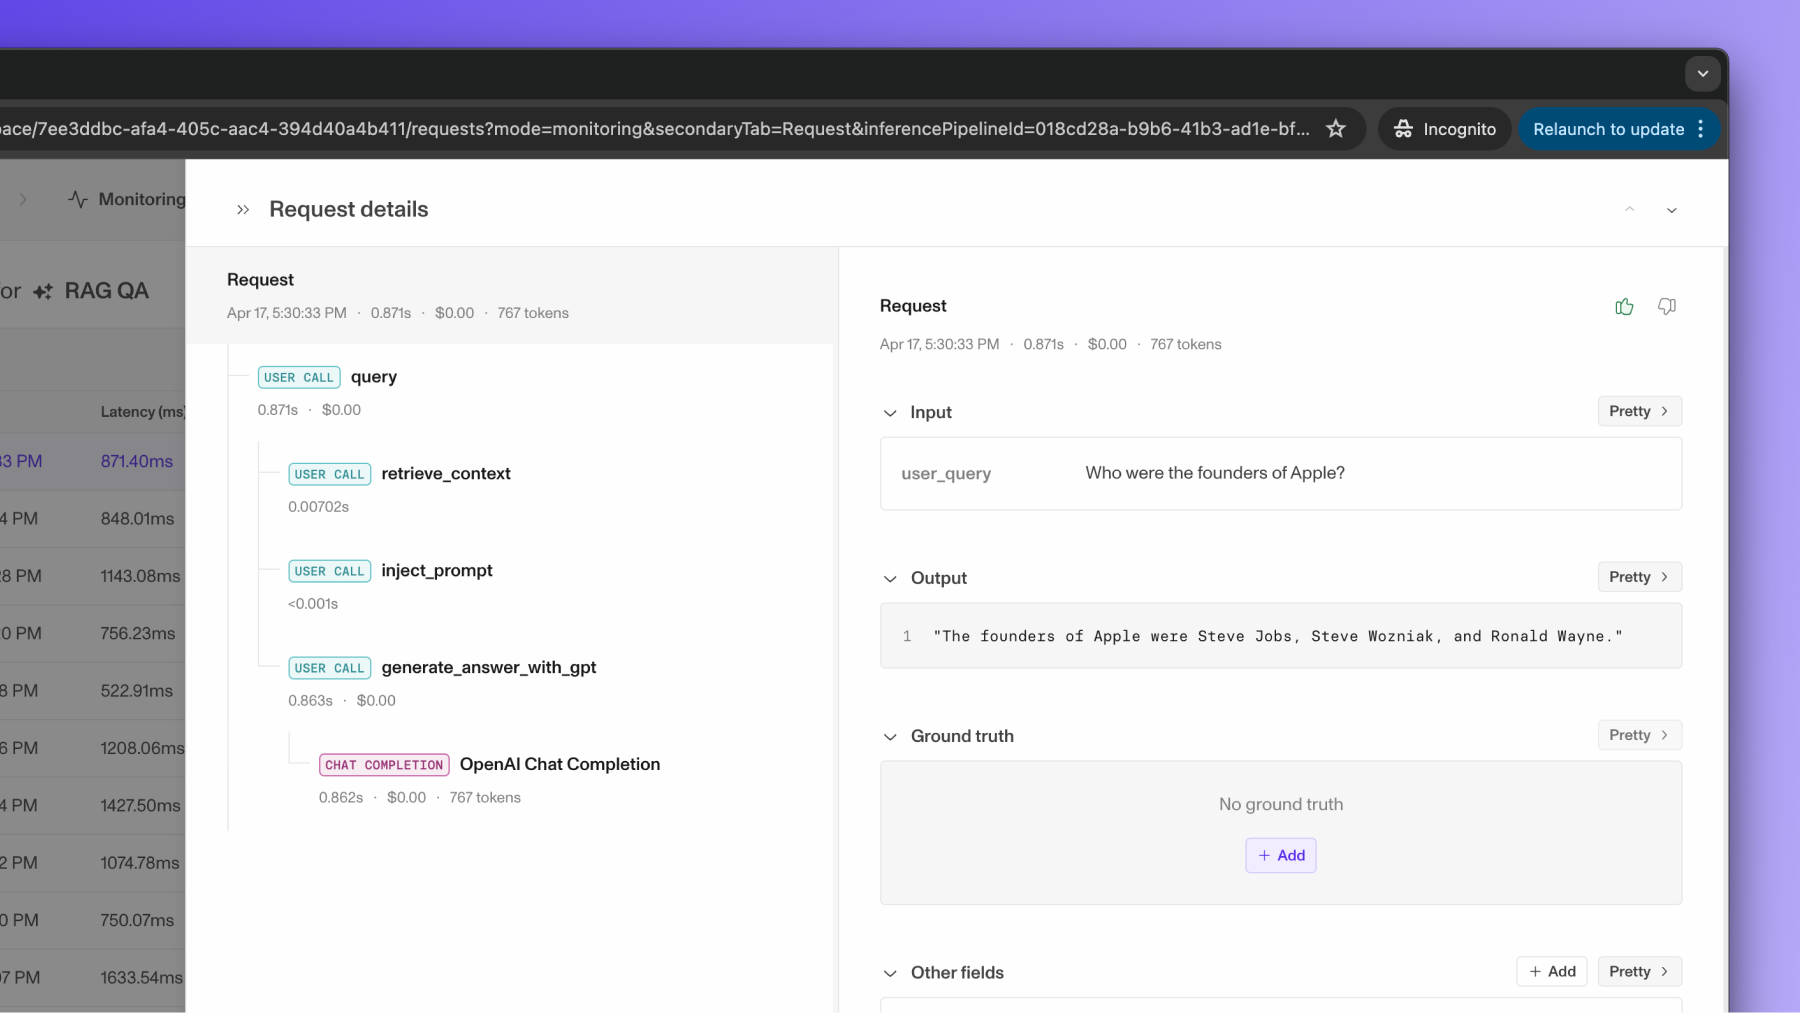Image resolution: width=1800 pixels, height=1013 pixels.
Task: Go to next request with down arrow
Action: (x=1672, y=210)
